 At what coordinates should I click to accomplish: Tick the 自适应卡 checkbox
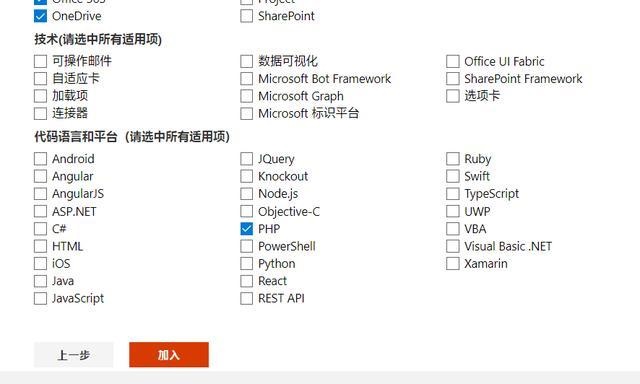point(40,78)
